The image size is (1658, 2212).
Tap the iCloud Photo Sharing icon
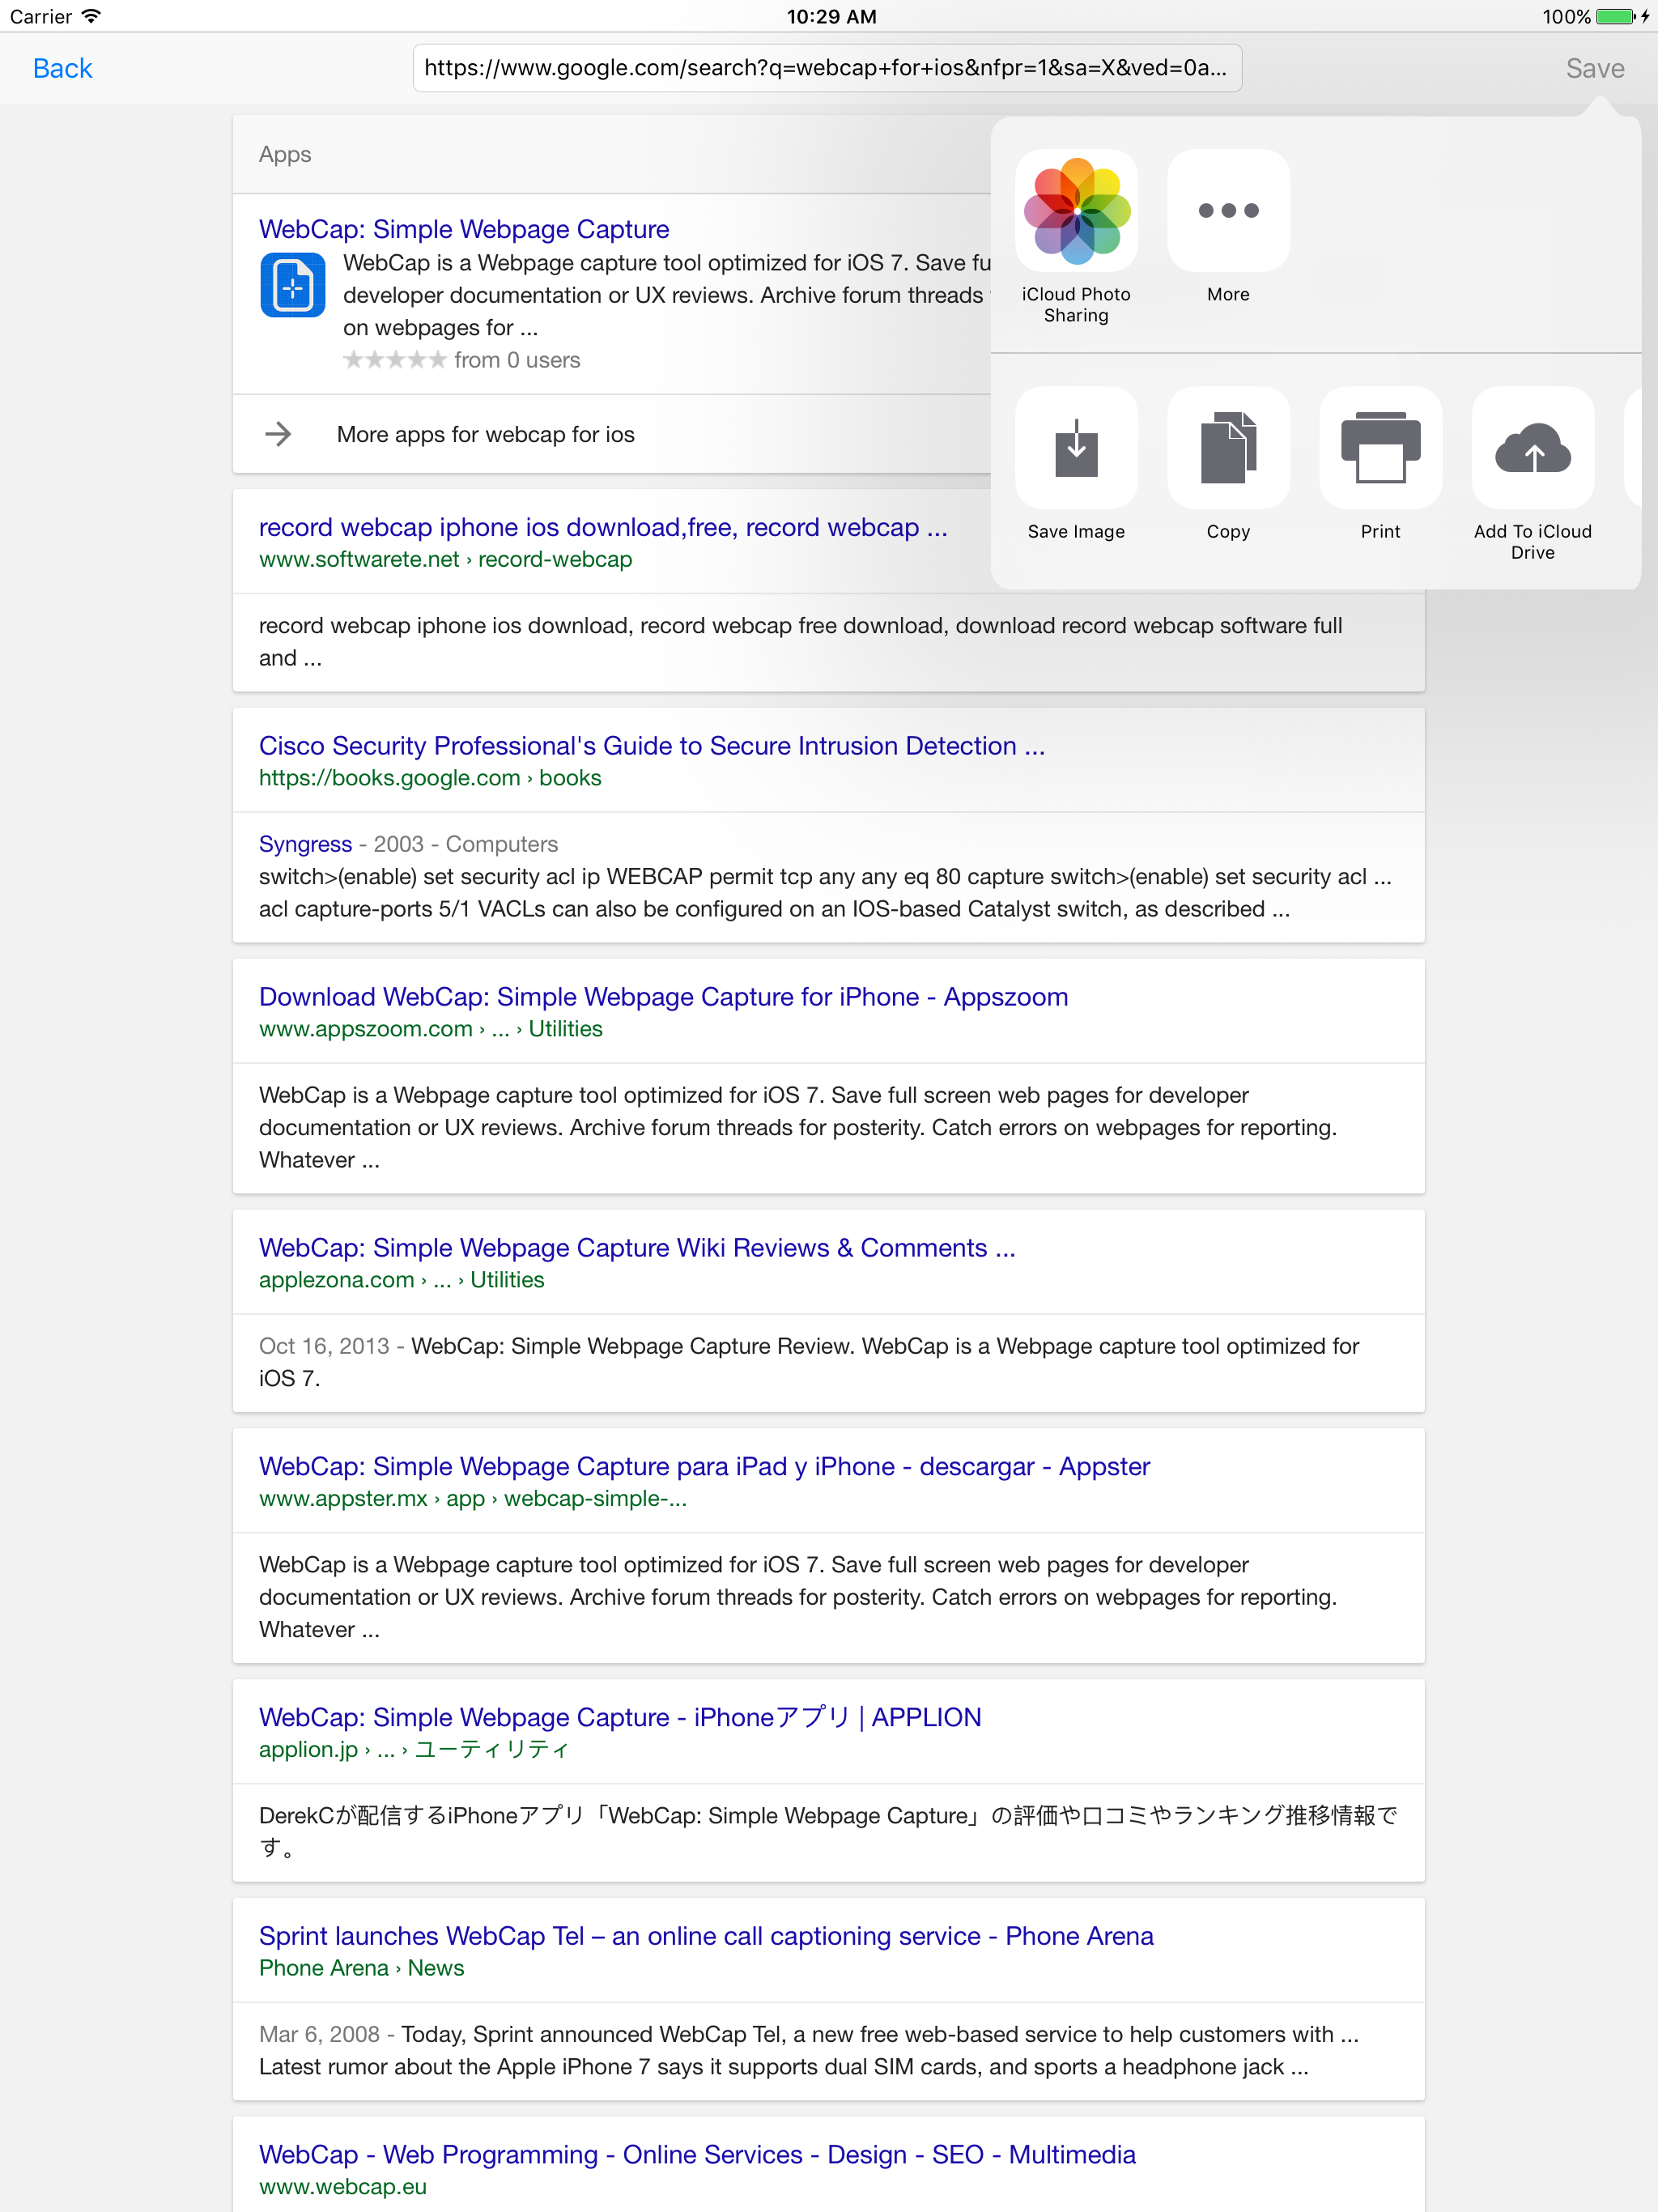[x=1076, y=210]
